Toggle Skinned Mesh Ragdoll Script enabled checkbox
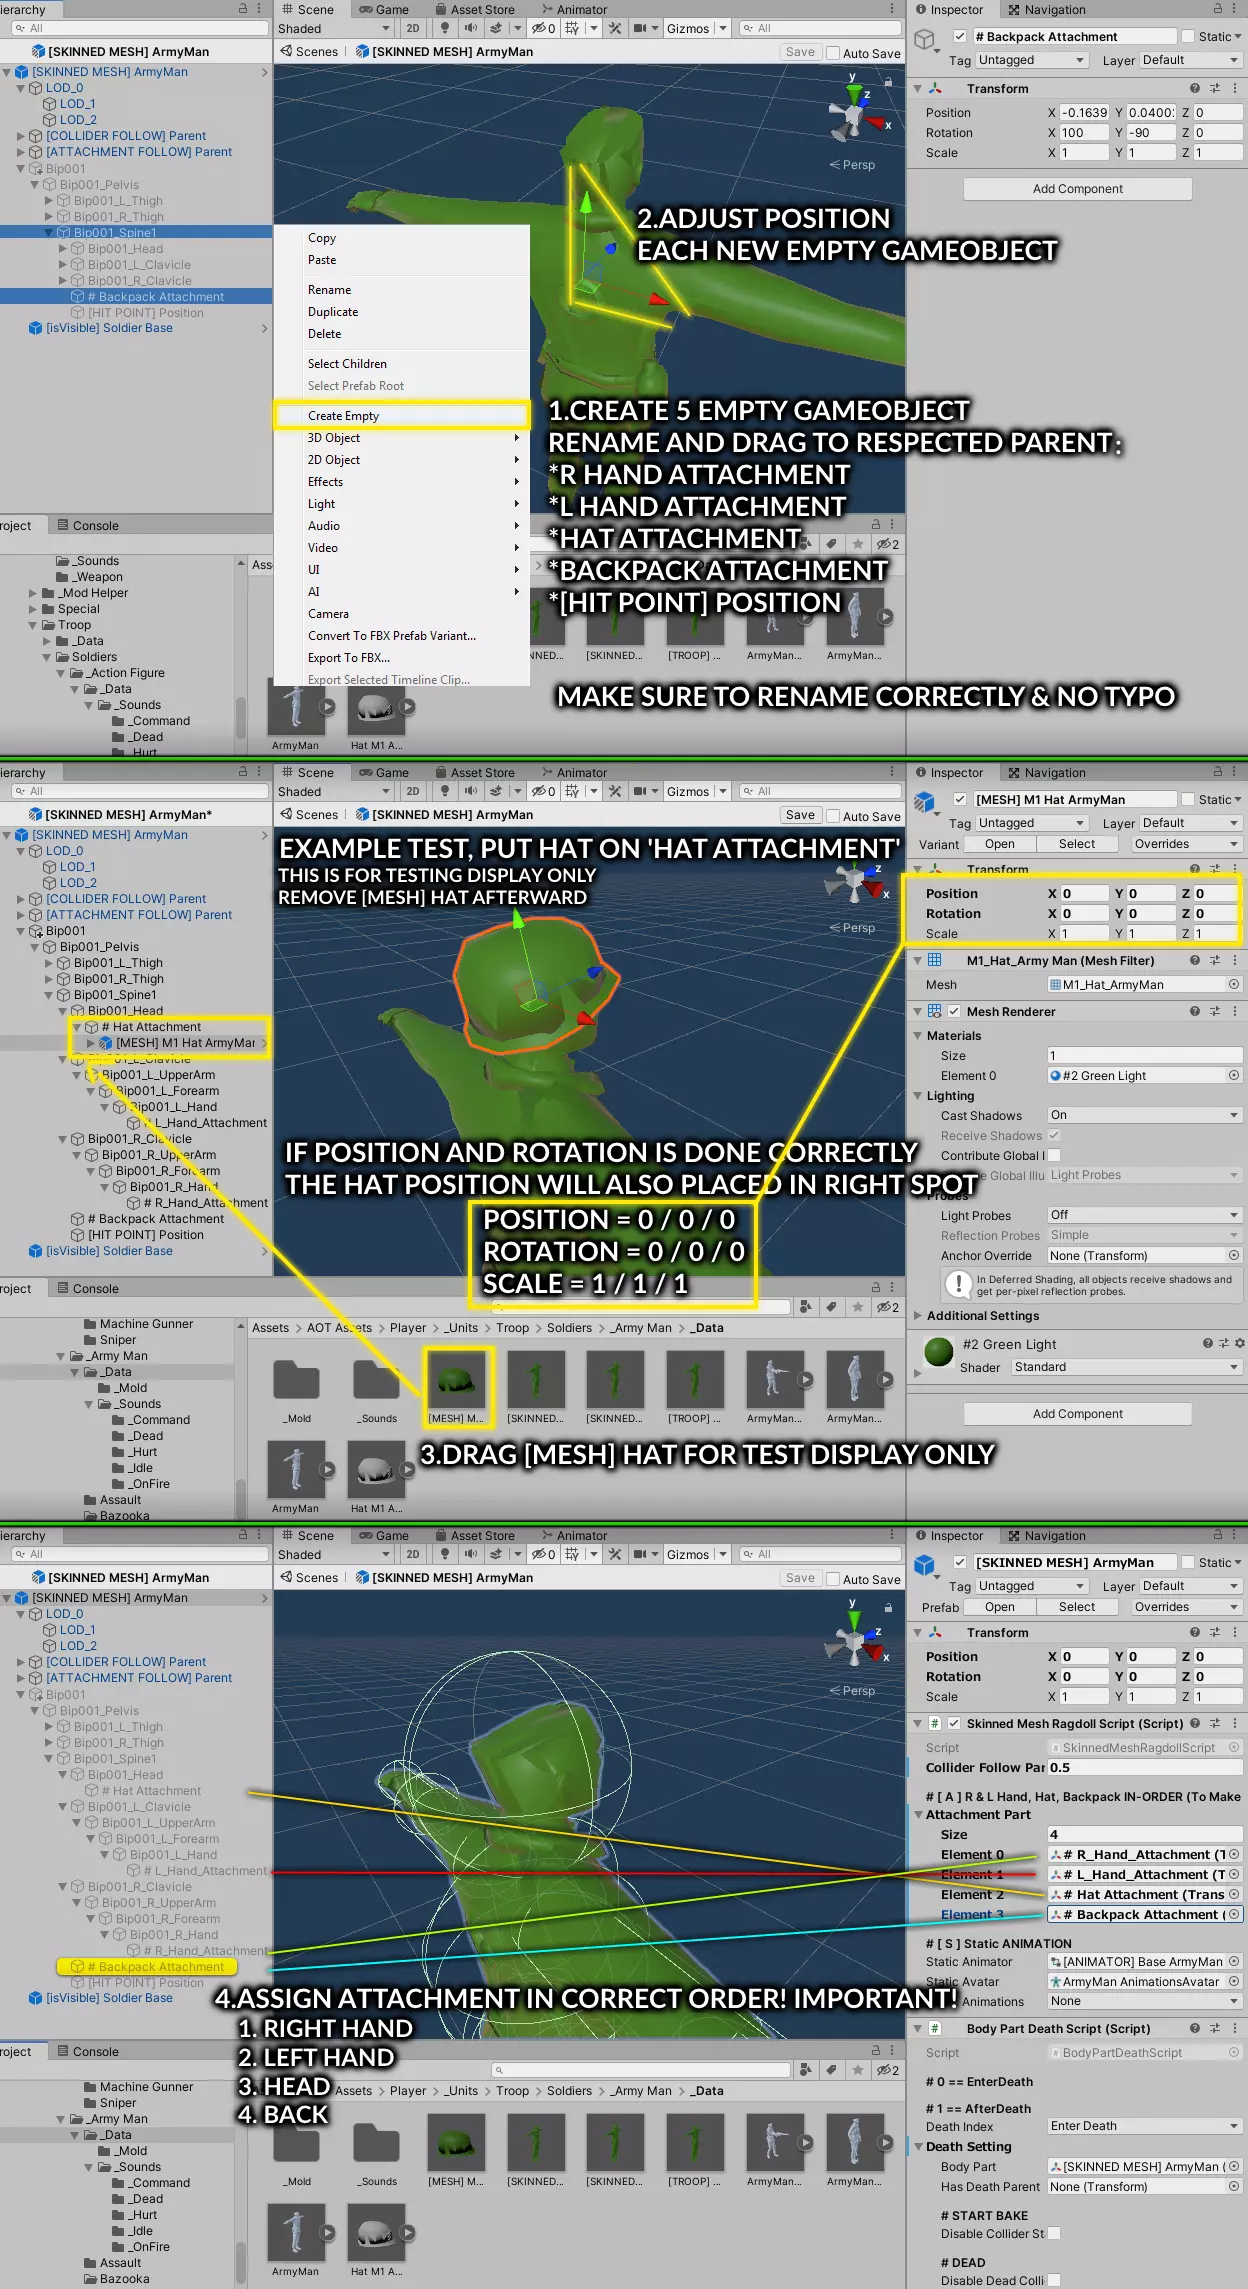The width and height of the screenshot is (1248, 2289). (954, 1723)
